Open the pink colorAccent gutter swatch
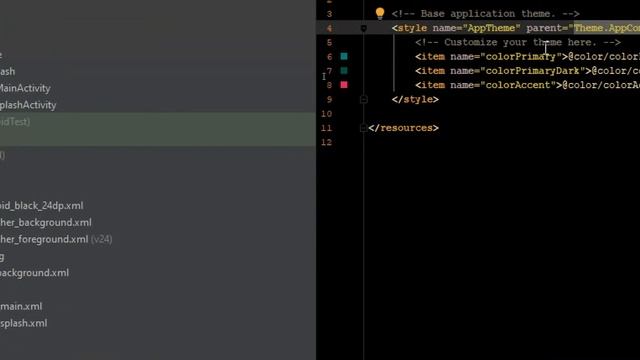Viewport: 640px width, 360px height. 344,85
